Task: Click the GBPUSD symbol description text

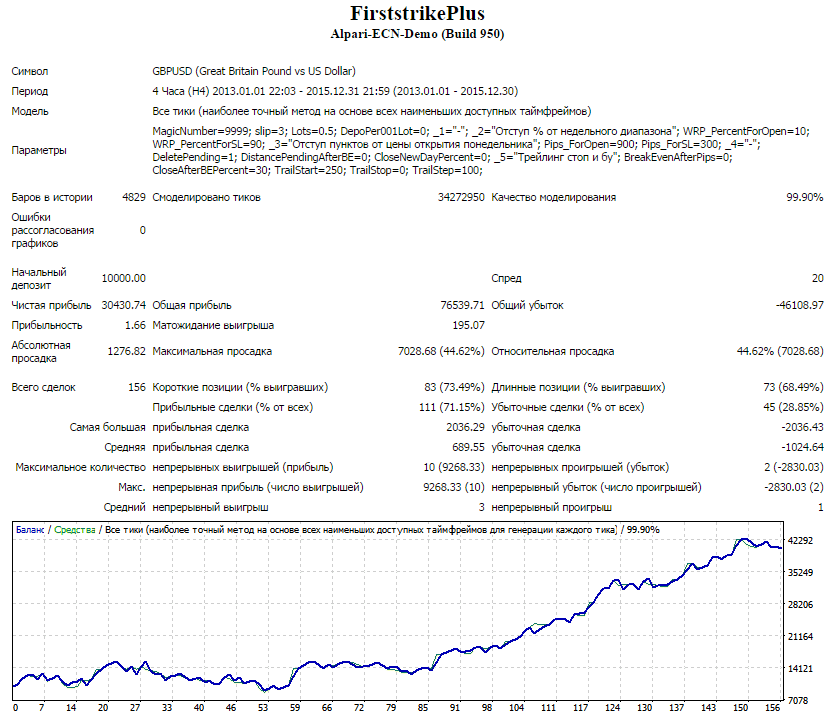Action: tap(254, 71)
